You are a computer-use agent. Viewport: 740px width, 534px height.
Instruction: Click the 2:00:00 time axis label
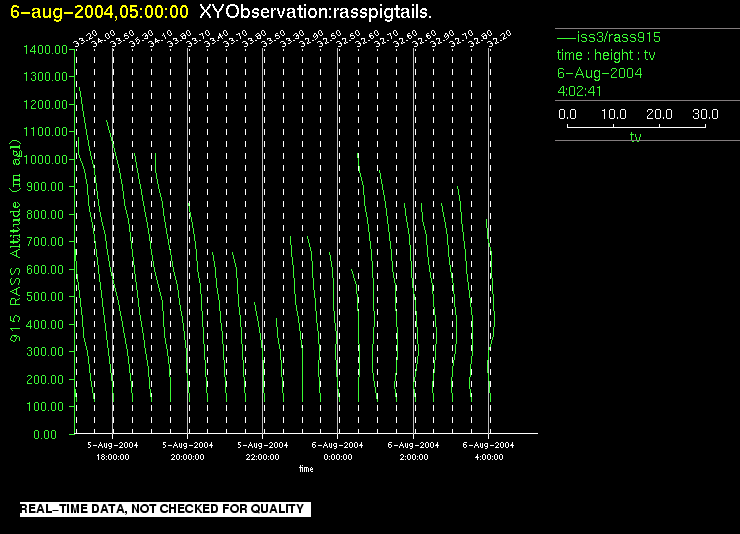click(x=414, y=457)
